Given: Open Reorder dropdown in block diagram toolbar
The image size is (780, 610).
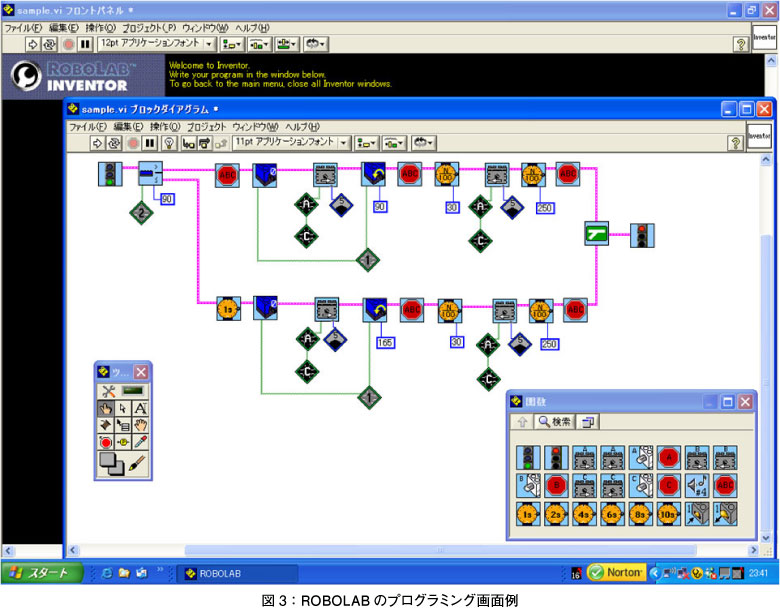Looking at the screenshot, I should [x=423, y=143].
